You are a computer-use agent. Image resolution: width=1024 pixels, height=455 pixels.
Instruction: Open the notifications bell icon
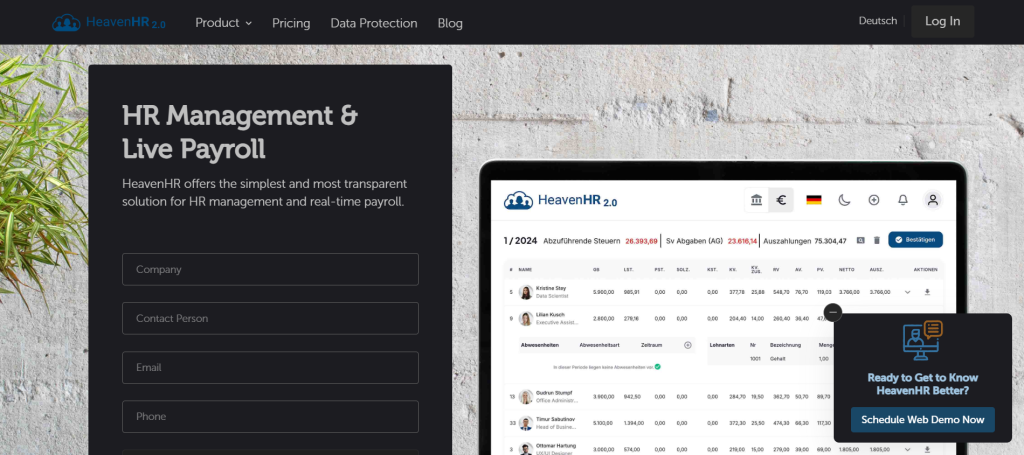(x=903, y=200)
